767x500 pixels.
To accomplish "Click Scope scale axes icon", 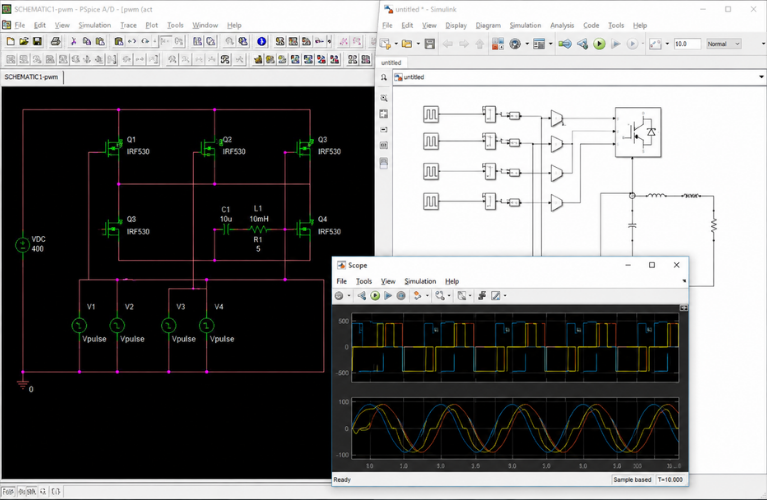I will 462,295.
